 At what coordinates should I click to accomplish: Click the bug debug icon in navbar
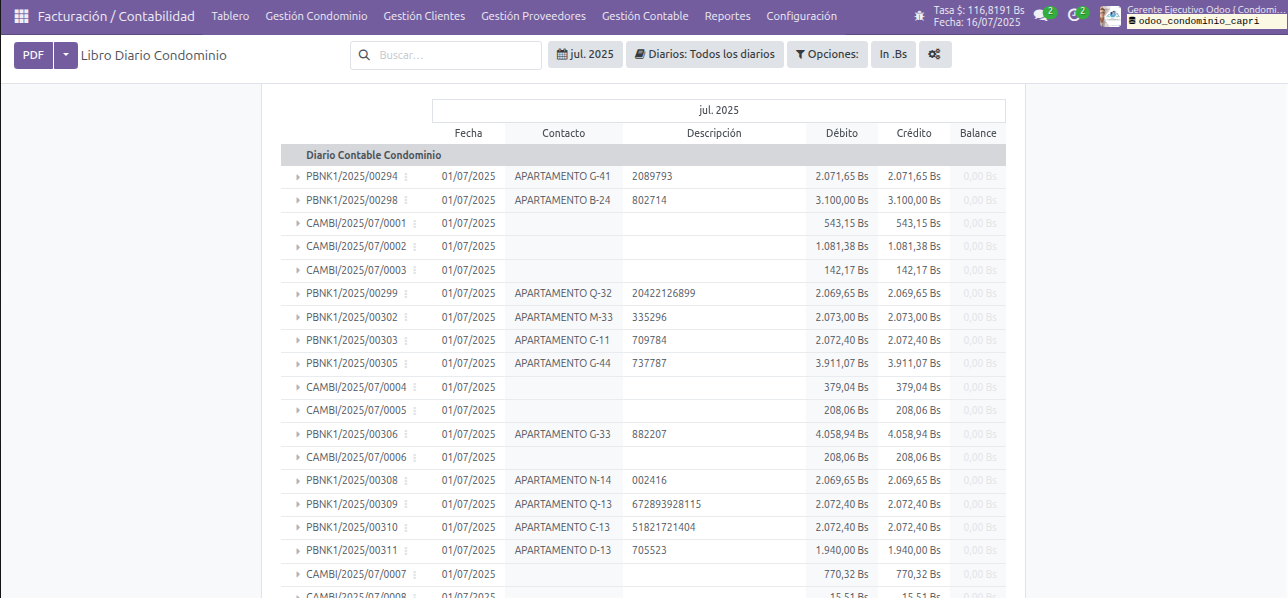919,16
